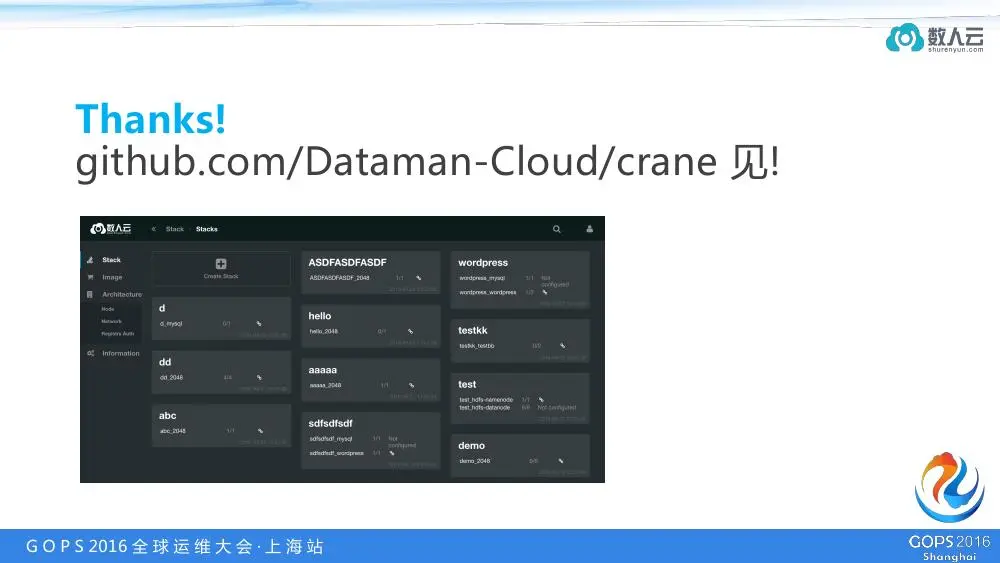Click the Create Stack plus icon
The image size is (1000, 563).
click(x=221, y=264)
